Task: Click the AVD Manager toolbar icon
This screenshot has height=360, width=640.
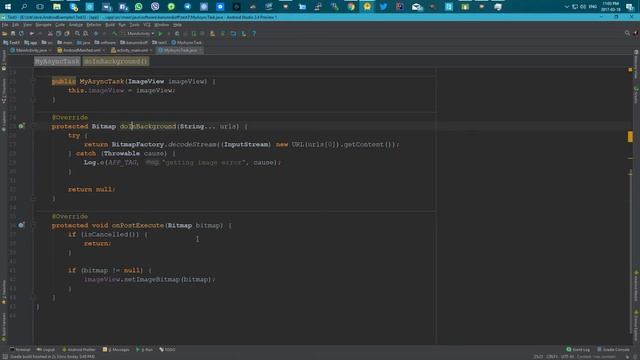Action: 212,33
